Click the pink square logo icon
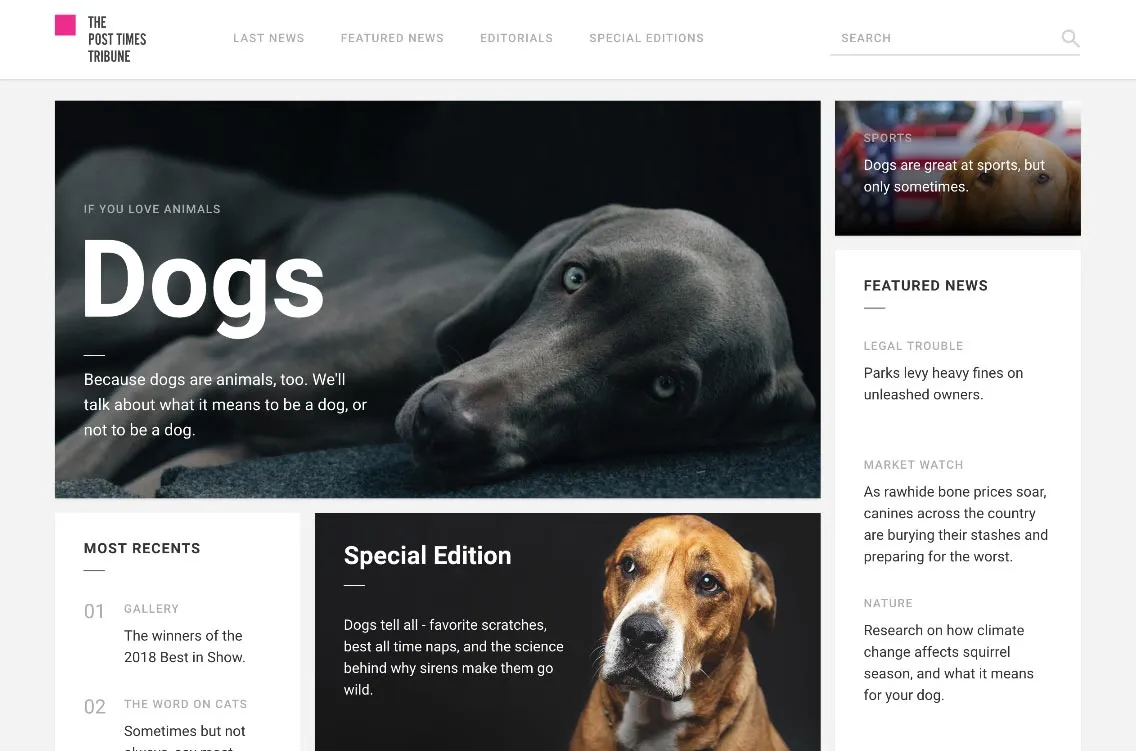Viewport: 1136px width, 751px height. (65, 25)
